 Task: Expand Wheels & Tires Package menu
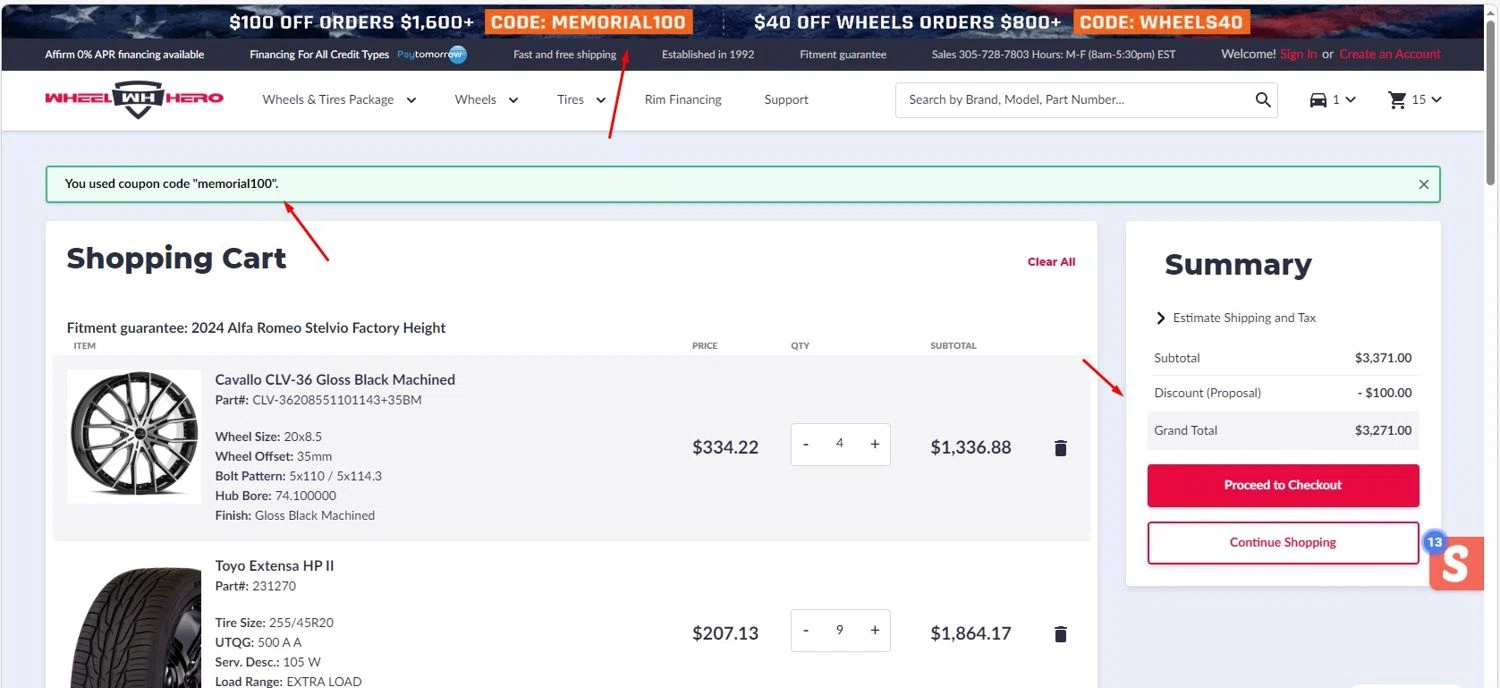(x=339, y=100)
